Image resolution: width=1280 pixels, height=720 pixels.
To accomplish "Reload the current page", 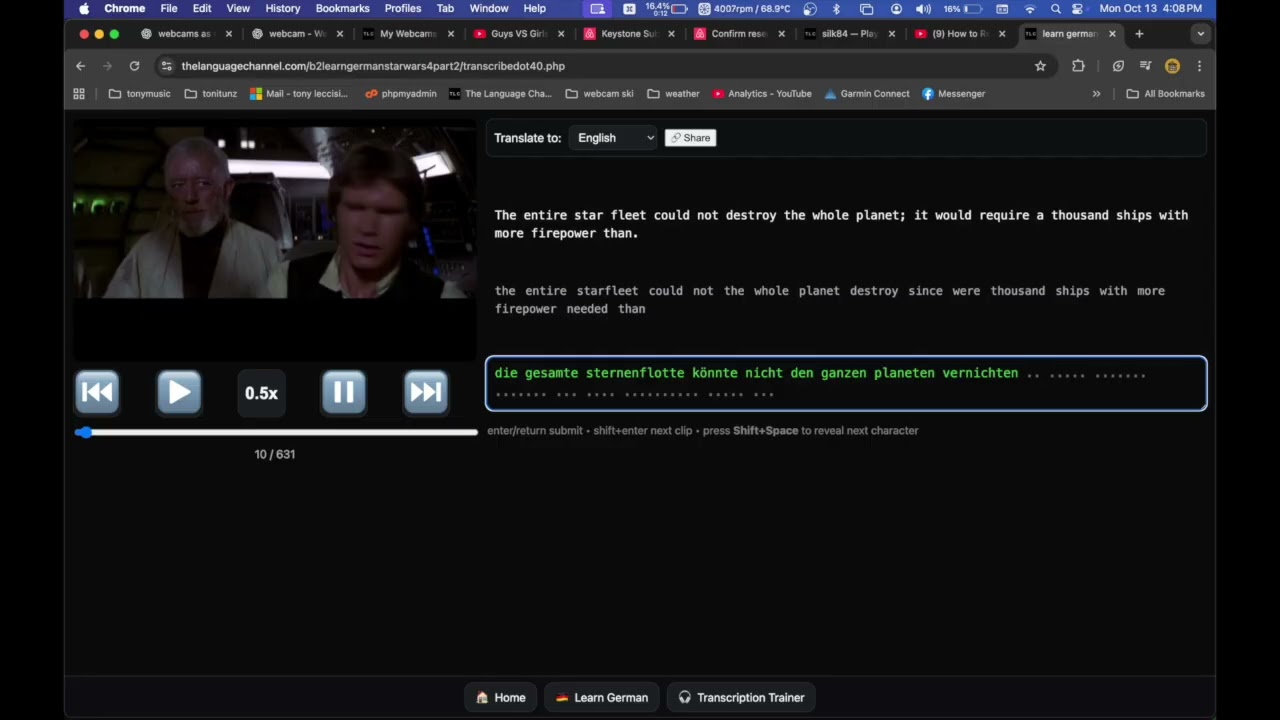I will pyautogui.click(x=134, y=66).
